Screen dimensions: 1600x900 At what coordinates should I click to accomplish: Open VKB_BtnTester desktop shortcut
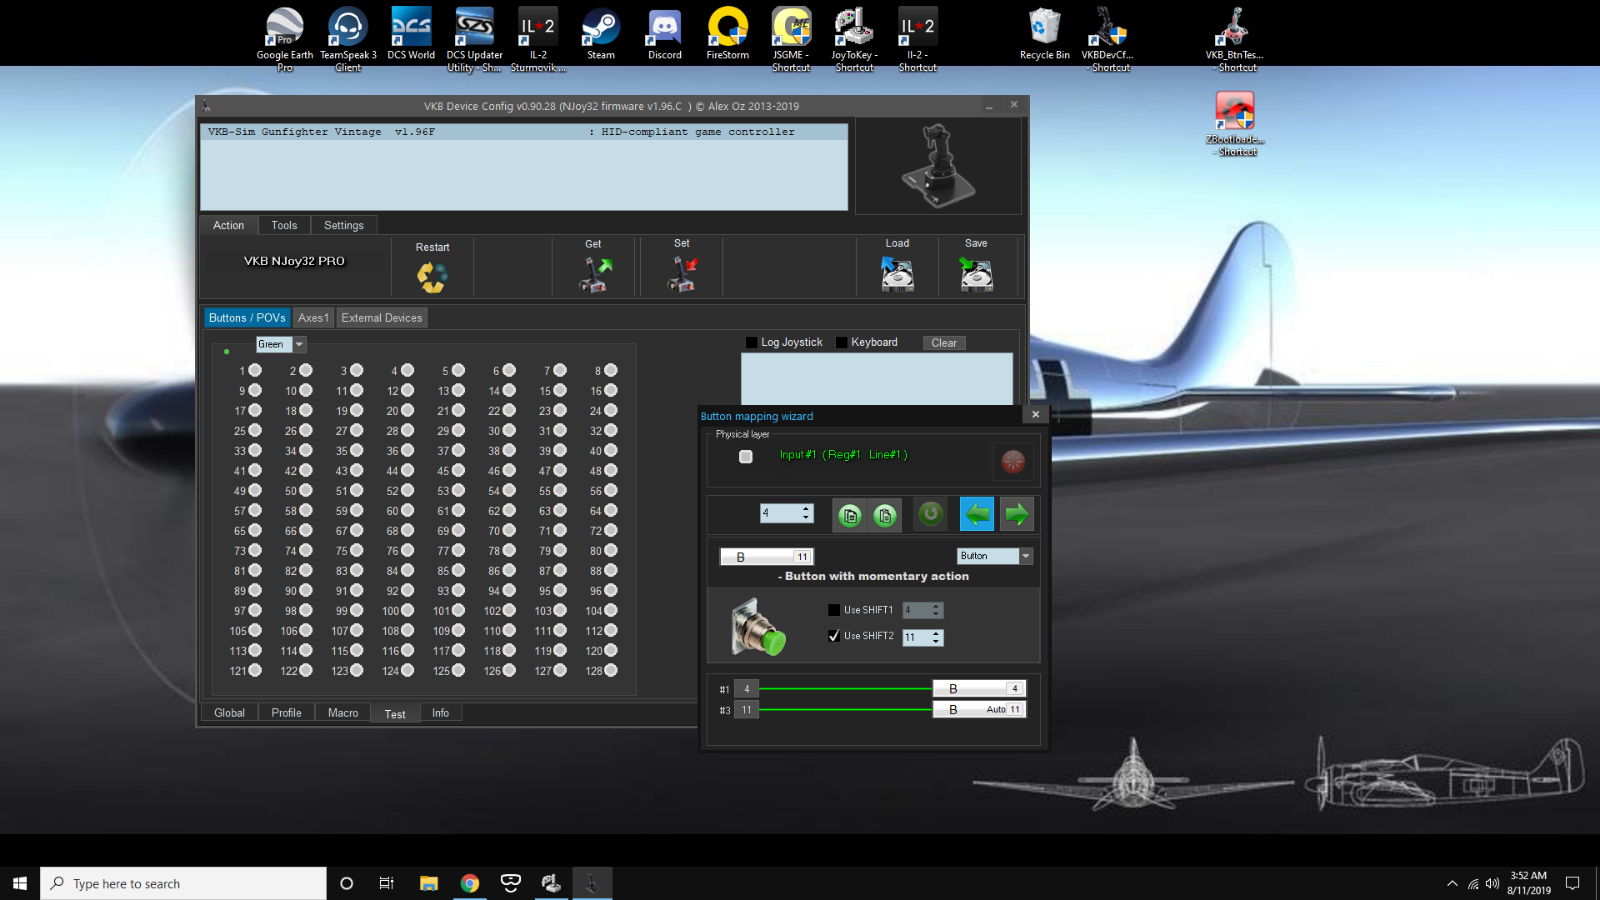point(1234,39)
